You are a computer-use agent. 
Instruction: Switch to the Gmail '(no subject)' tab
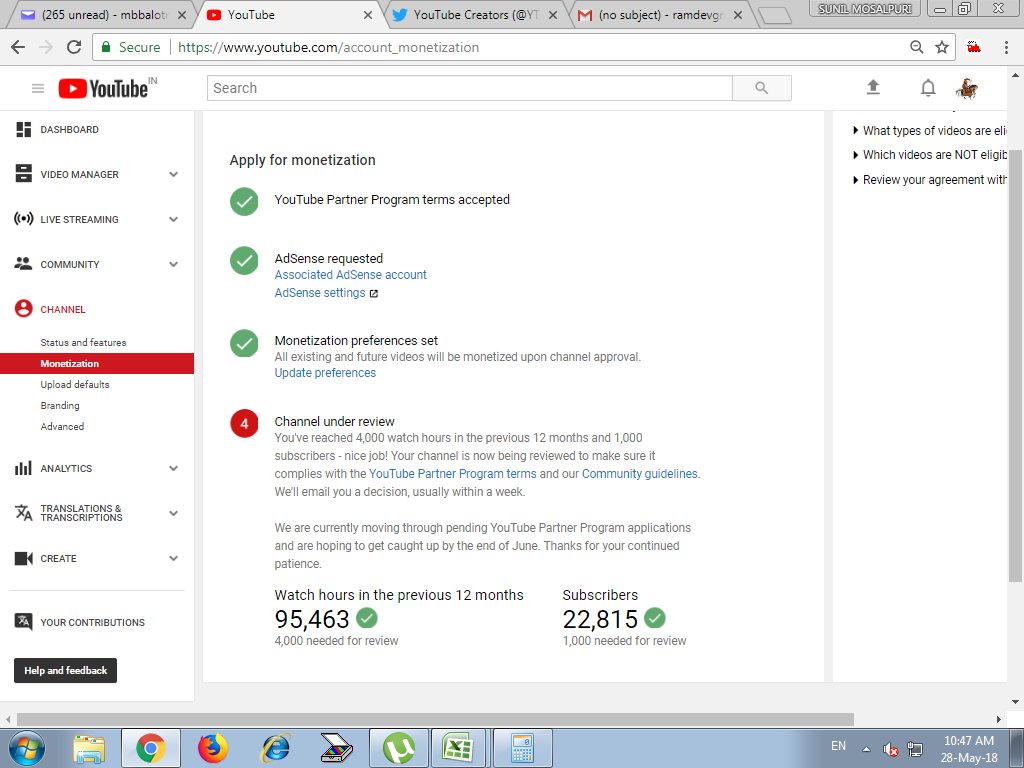(x=661, y=14)
